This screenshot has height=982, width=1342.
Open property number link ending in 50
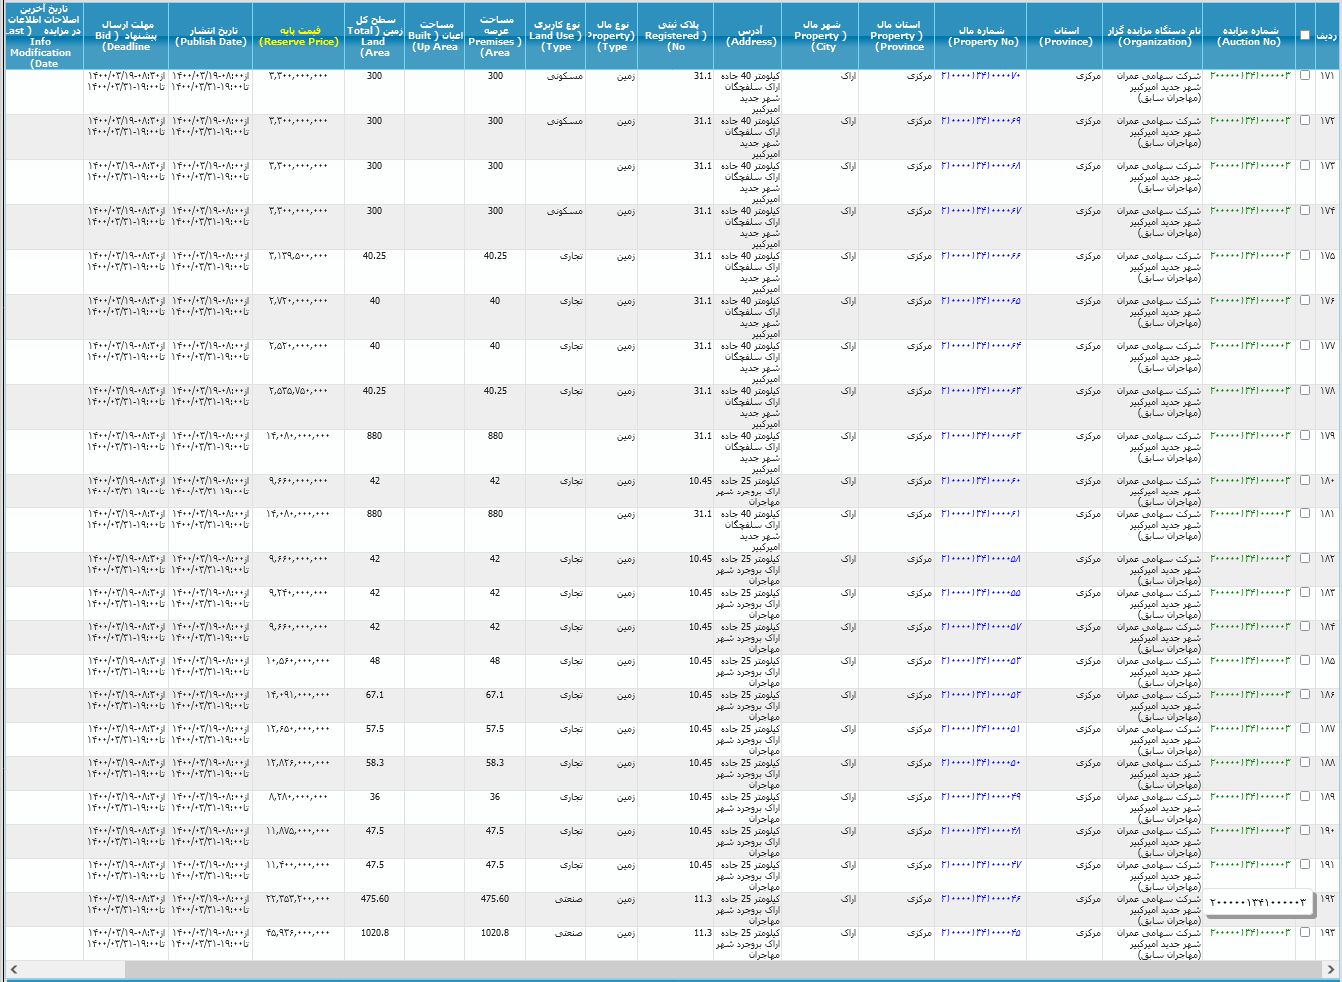(x=981, y=763)
